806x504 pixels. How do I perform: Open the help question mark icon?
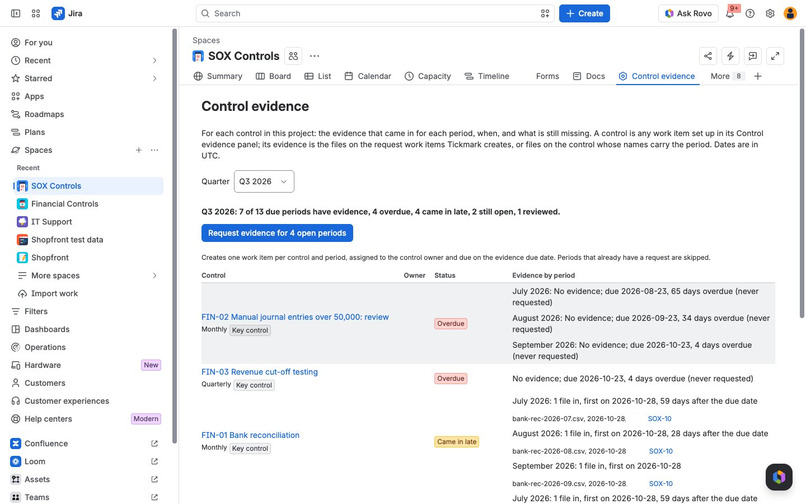click(750, 13)
